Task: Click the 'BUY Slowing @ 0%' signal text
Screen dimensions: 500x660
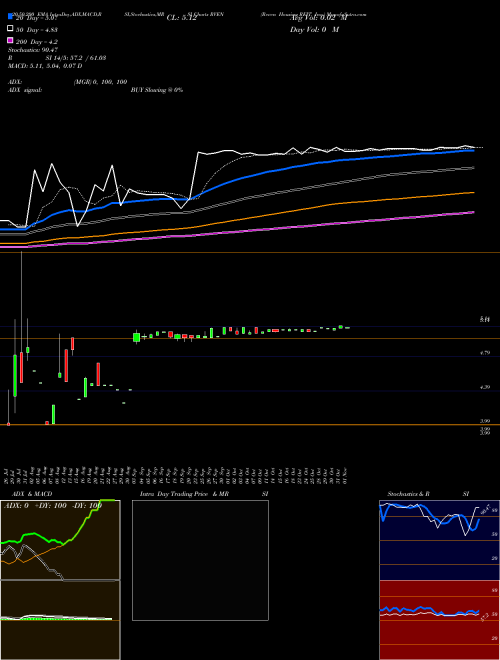Action: 157,90
